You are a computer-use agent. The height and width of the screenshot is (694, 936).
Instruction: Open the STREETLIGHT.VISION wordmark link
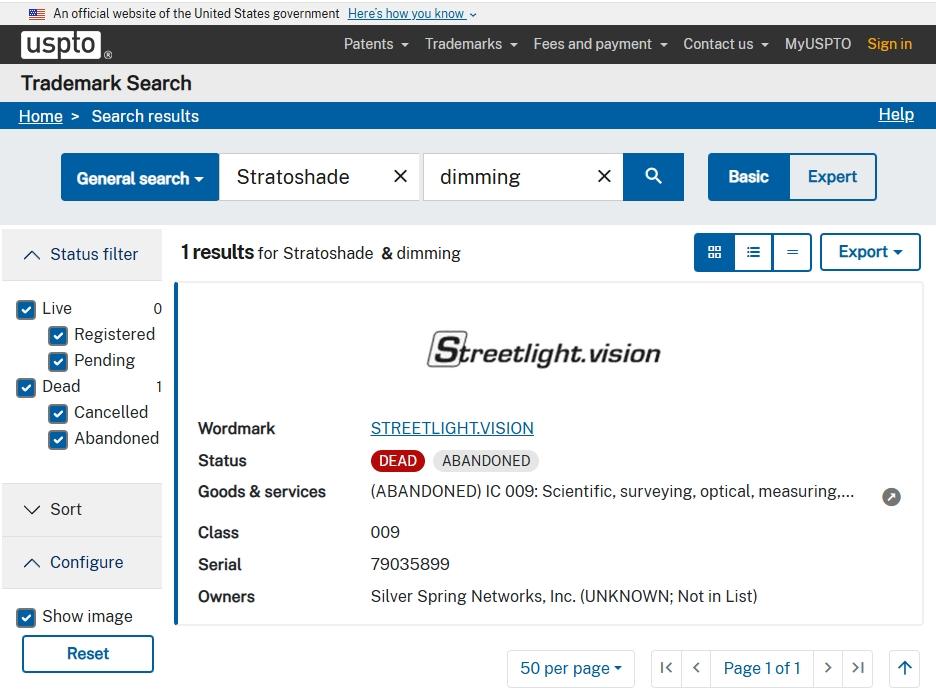[x=452, y=428]
